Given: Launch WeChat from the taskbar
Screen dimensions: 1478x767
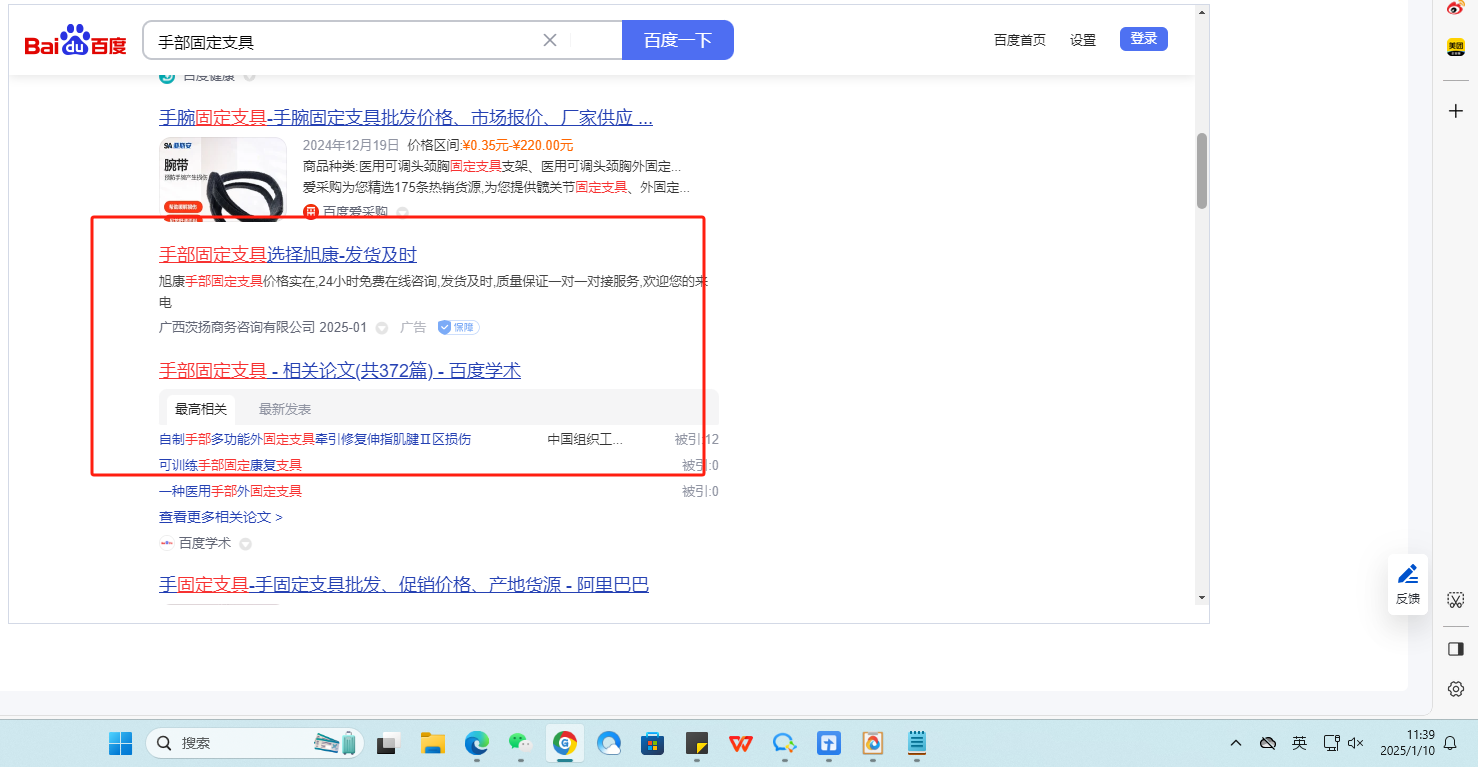Looking at the screenshot, I should [x=519, y=743].
